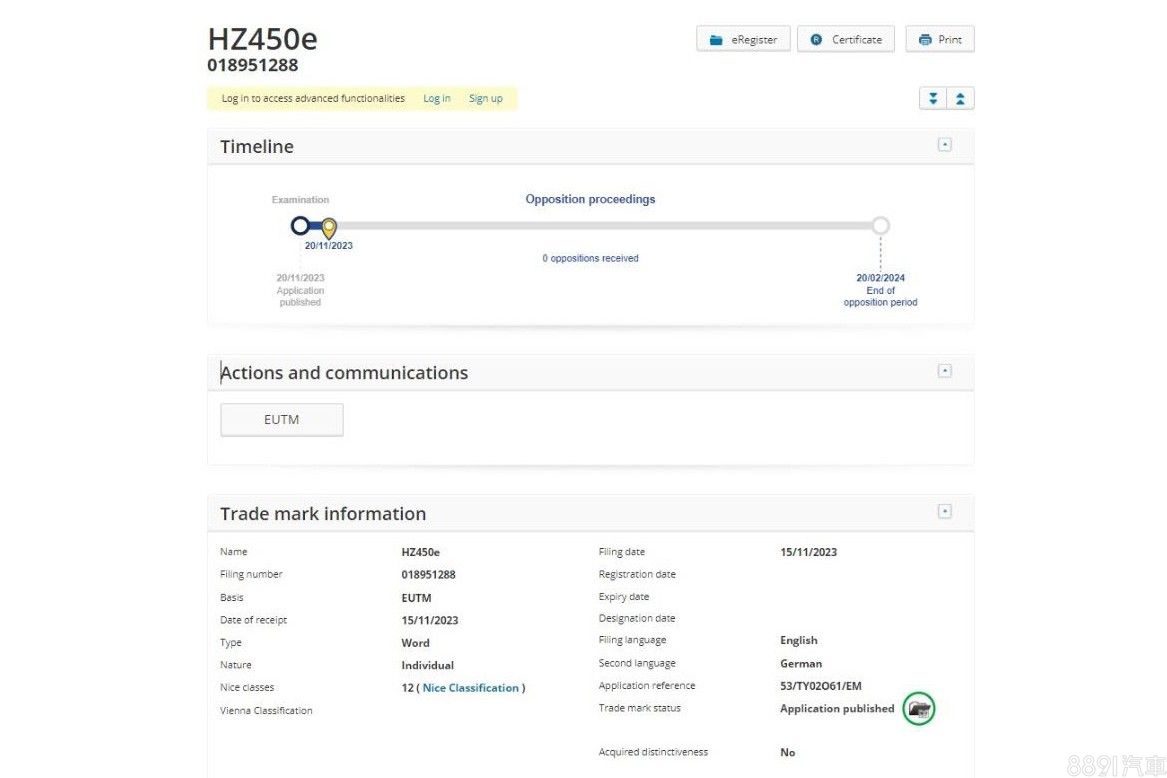This screenshot has width=1167, height=778.
Task: Click the end of opposition period circle
Action: (x=880, y=226)
